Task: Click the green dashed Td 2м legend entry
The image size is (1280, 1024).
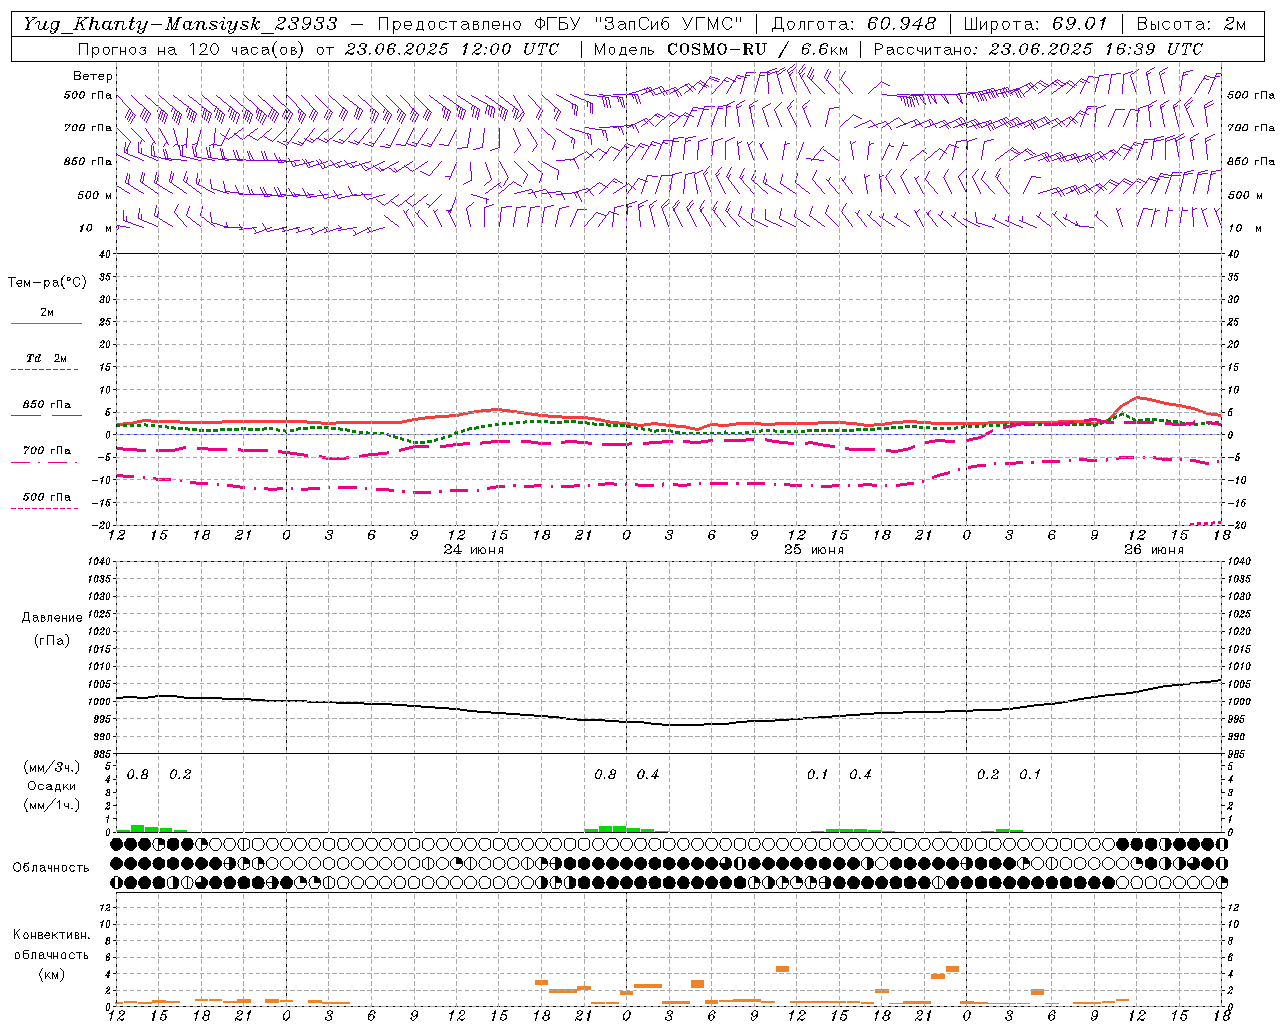Action: (46, 363)
